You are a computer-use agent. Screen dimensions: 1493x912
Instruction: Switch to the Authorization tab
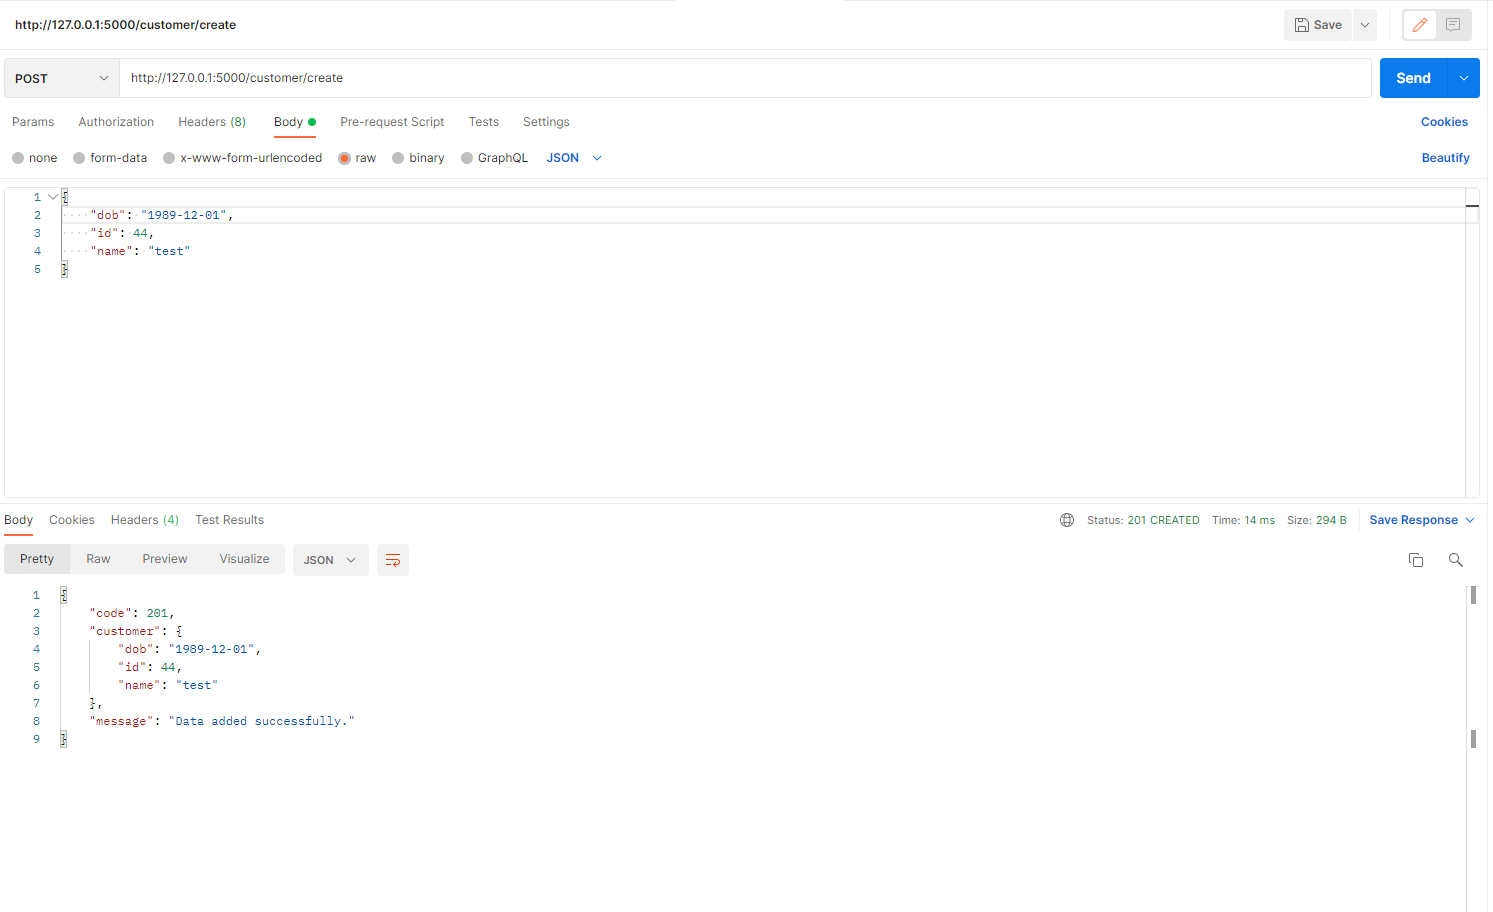click(116, 122)
